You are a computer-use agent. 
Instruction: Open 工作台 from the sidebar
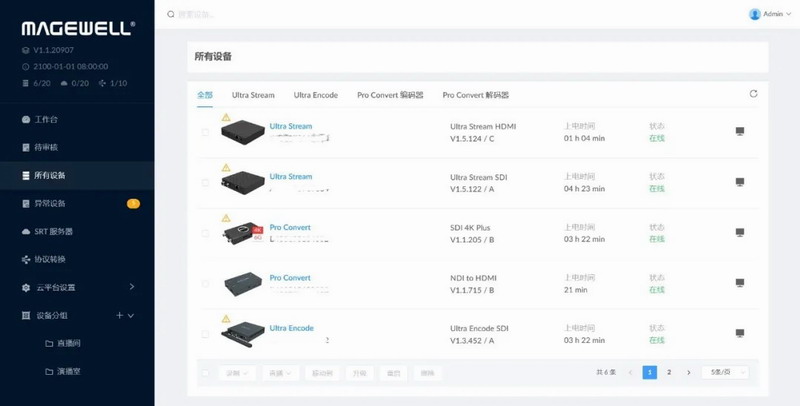click(46, 119)
